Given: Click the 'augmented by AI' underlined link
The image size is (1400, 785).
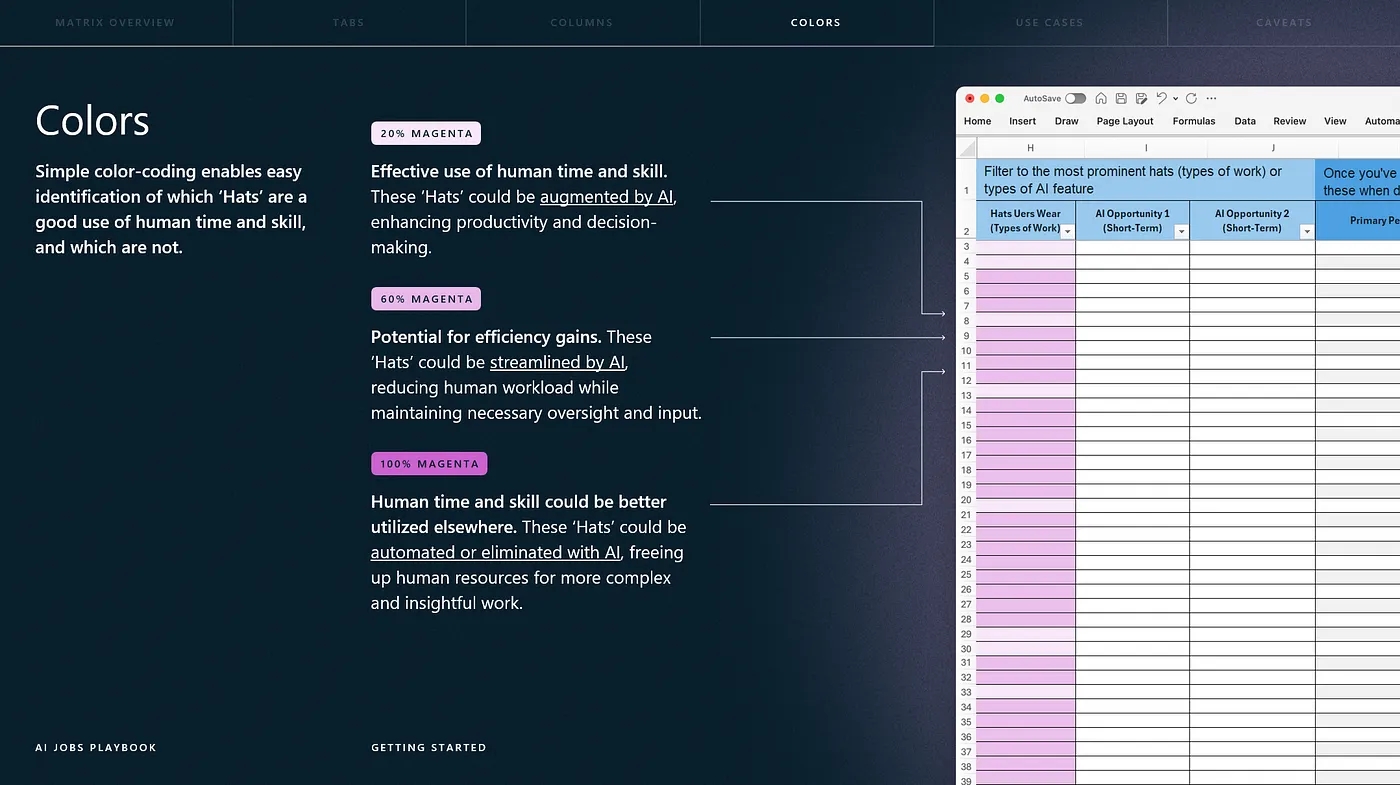Looking at the screenshot, I should click(606, 197).
